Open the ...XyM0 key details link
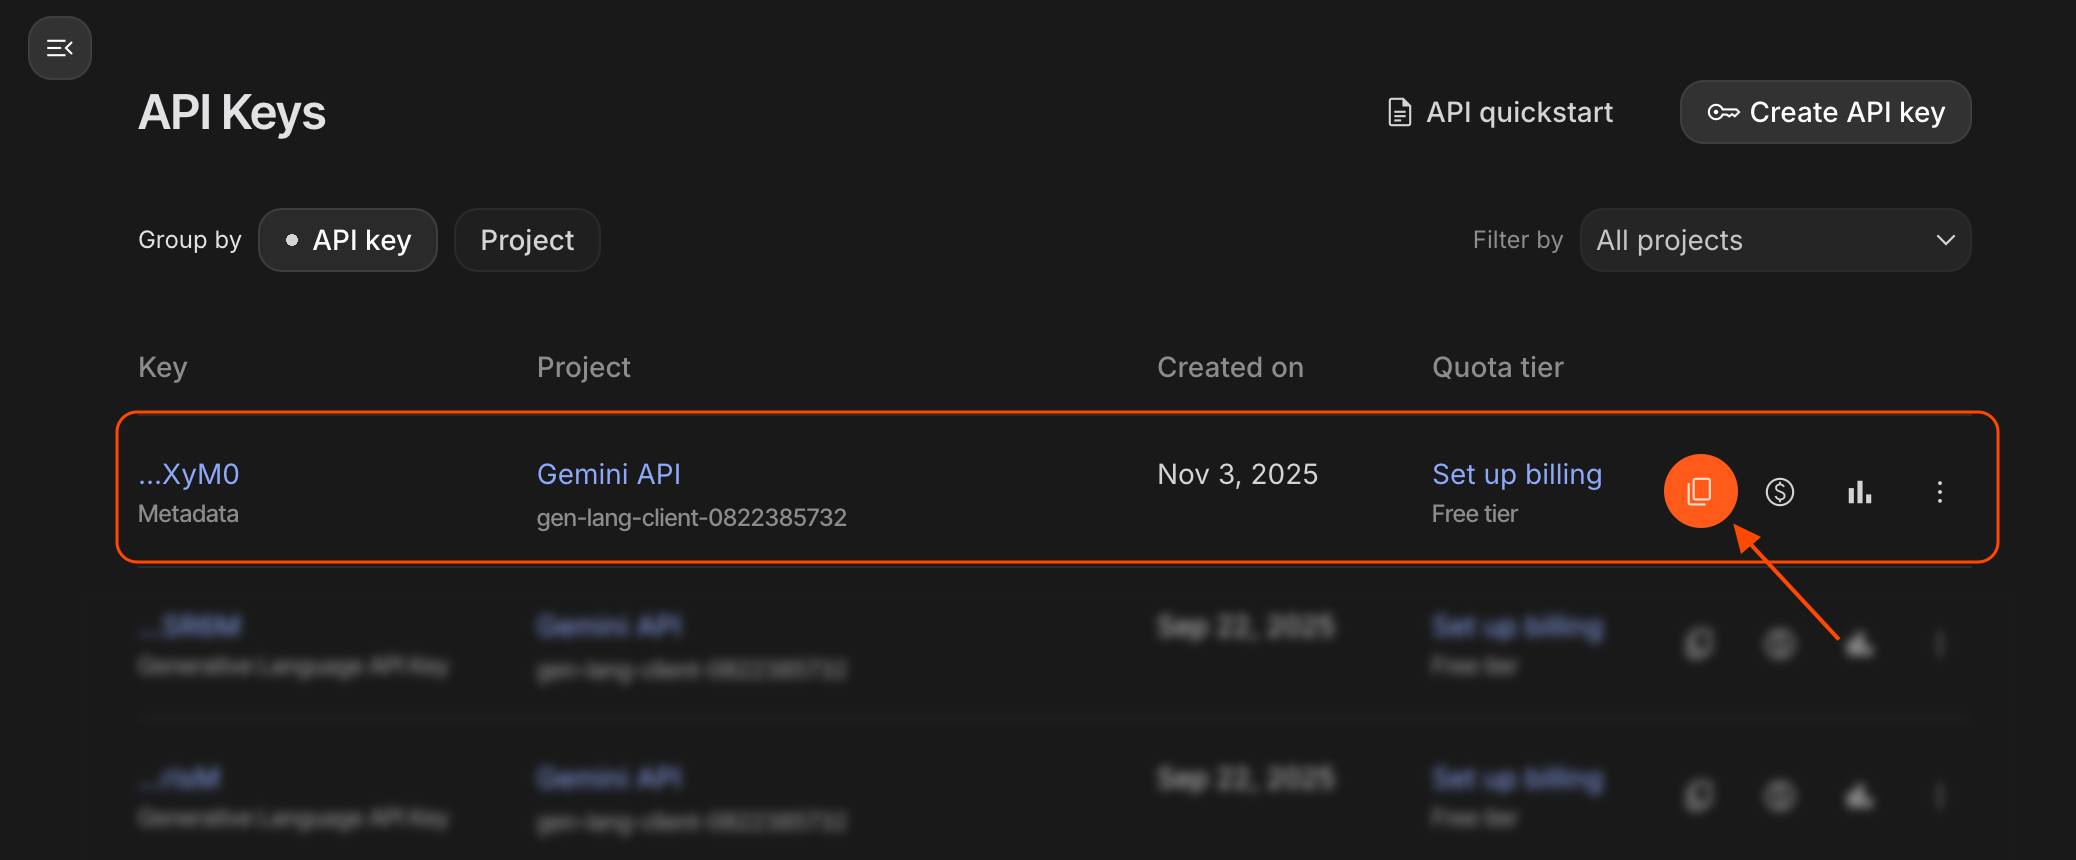Screen dimensions: 2076x860 189,474
